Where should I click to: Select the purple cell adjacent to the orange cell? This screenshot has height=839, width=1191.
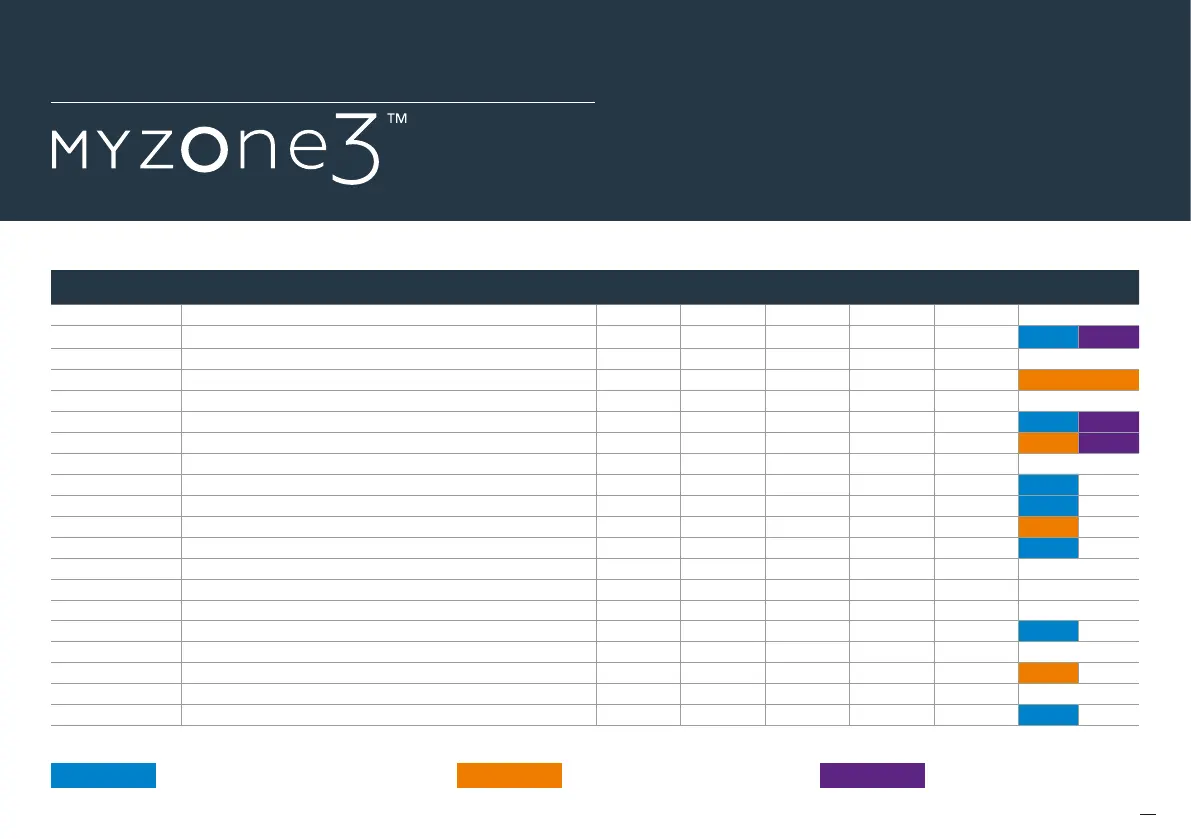pos(1109,443)
